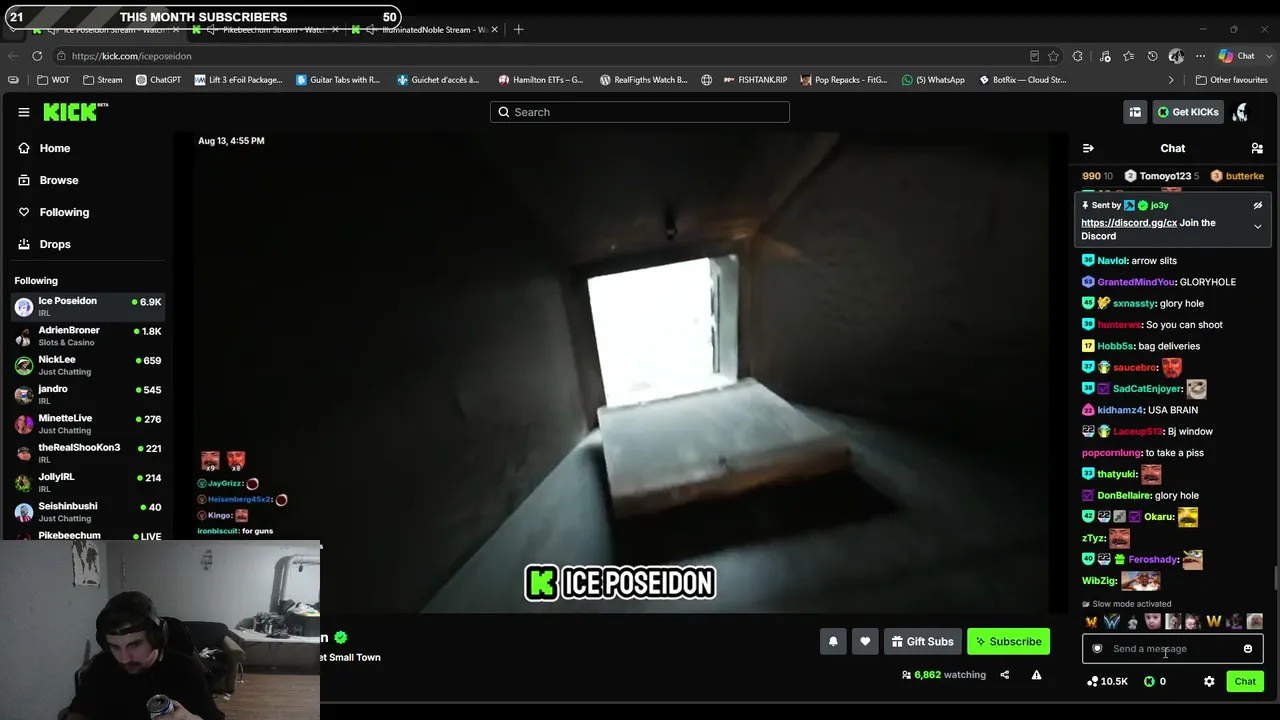Open chat identity shield icon
The width and height of the screenshot is (1280, 720).
pyautogui.click(x=1097, y=649)
